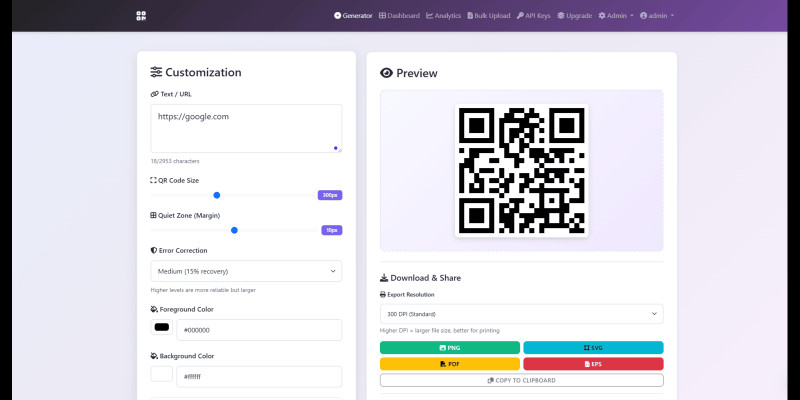Download the QR code as PDF
Image resolution: width=800 pixels, height=400 pixels.
[450, 364]
